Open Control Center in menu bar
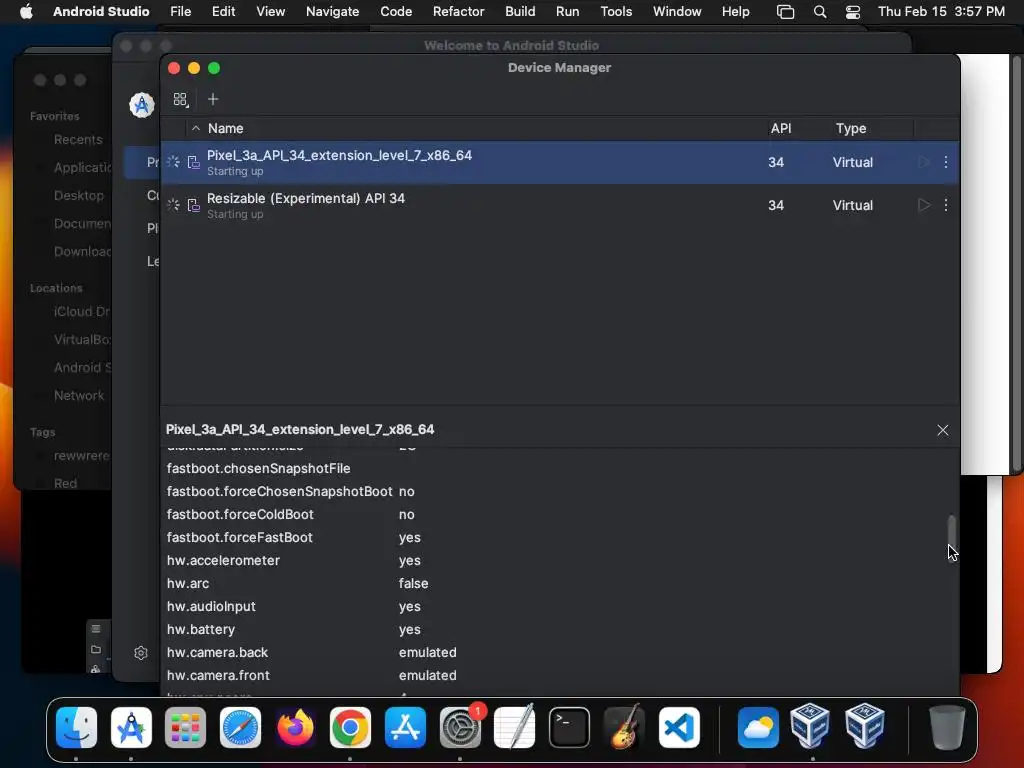The image size is (1024, 768). tap(852, 12)
